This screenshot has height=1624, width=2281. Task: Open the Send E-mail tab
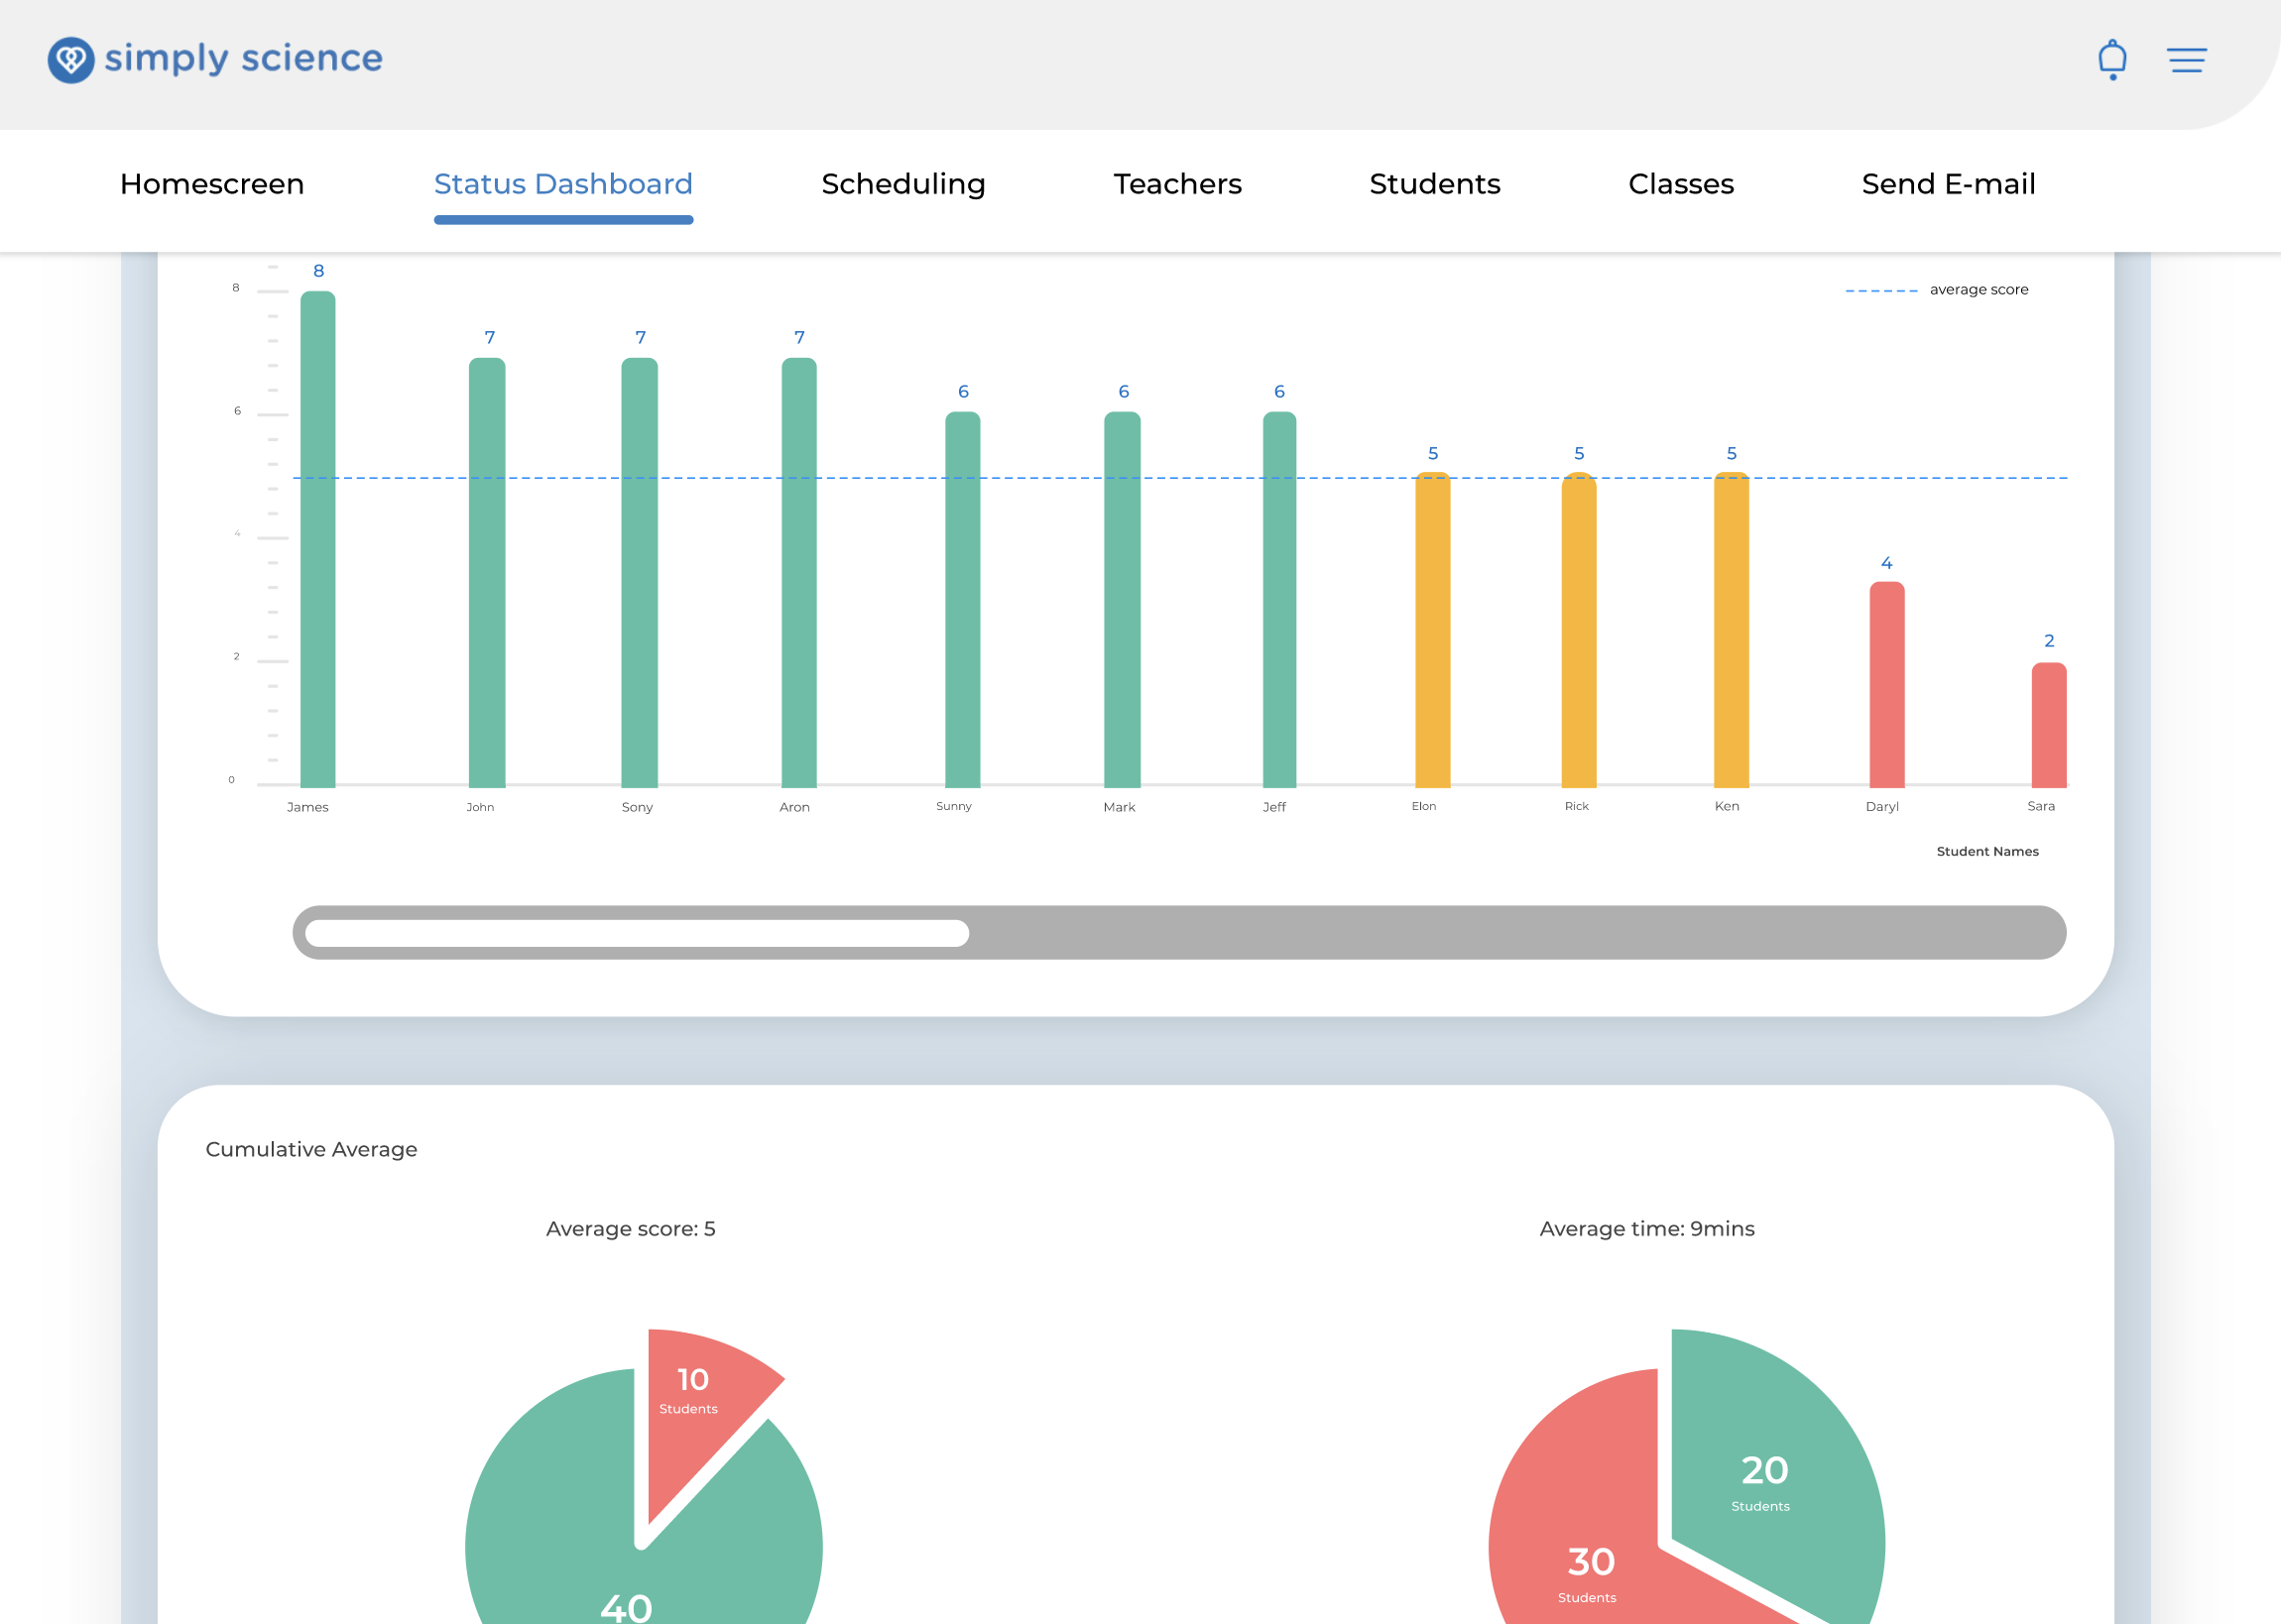(1947, 184)
